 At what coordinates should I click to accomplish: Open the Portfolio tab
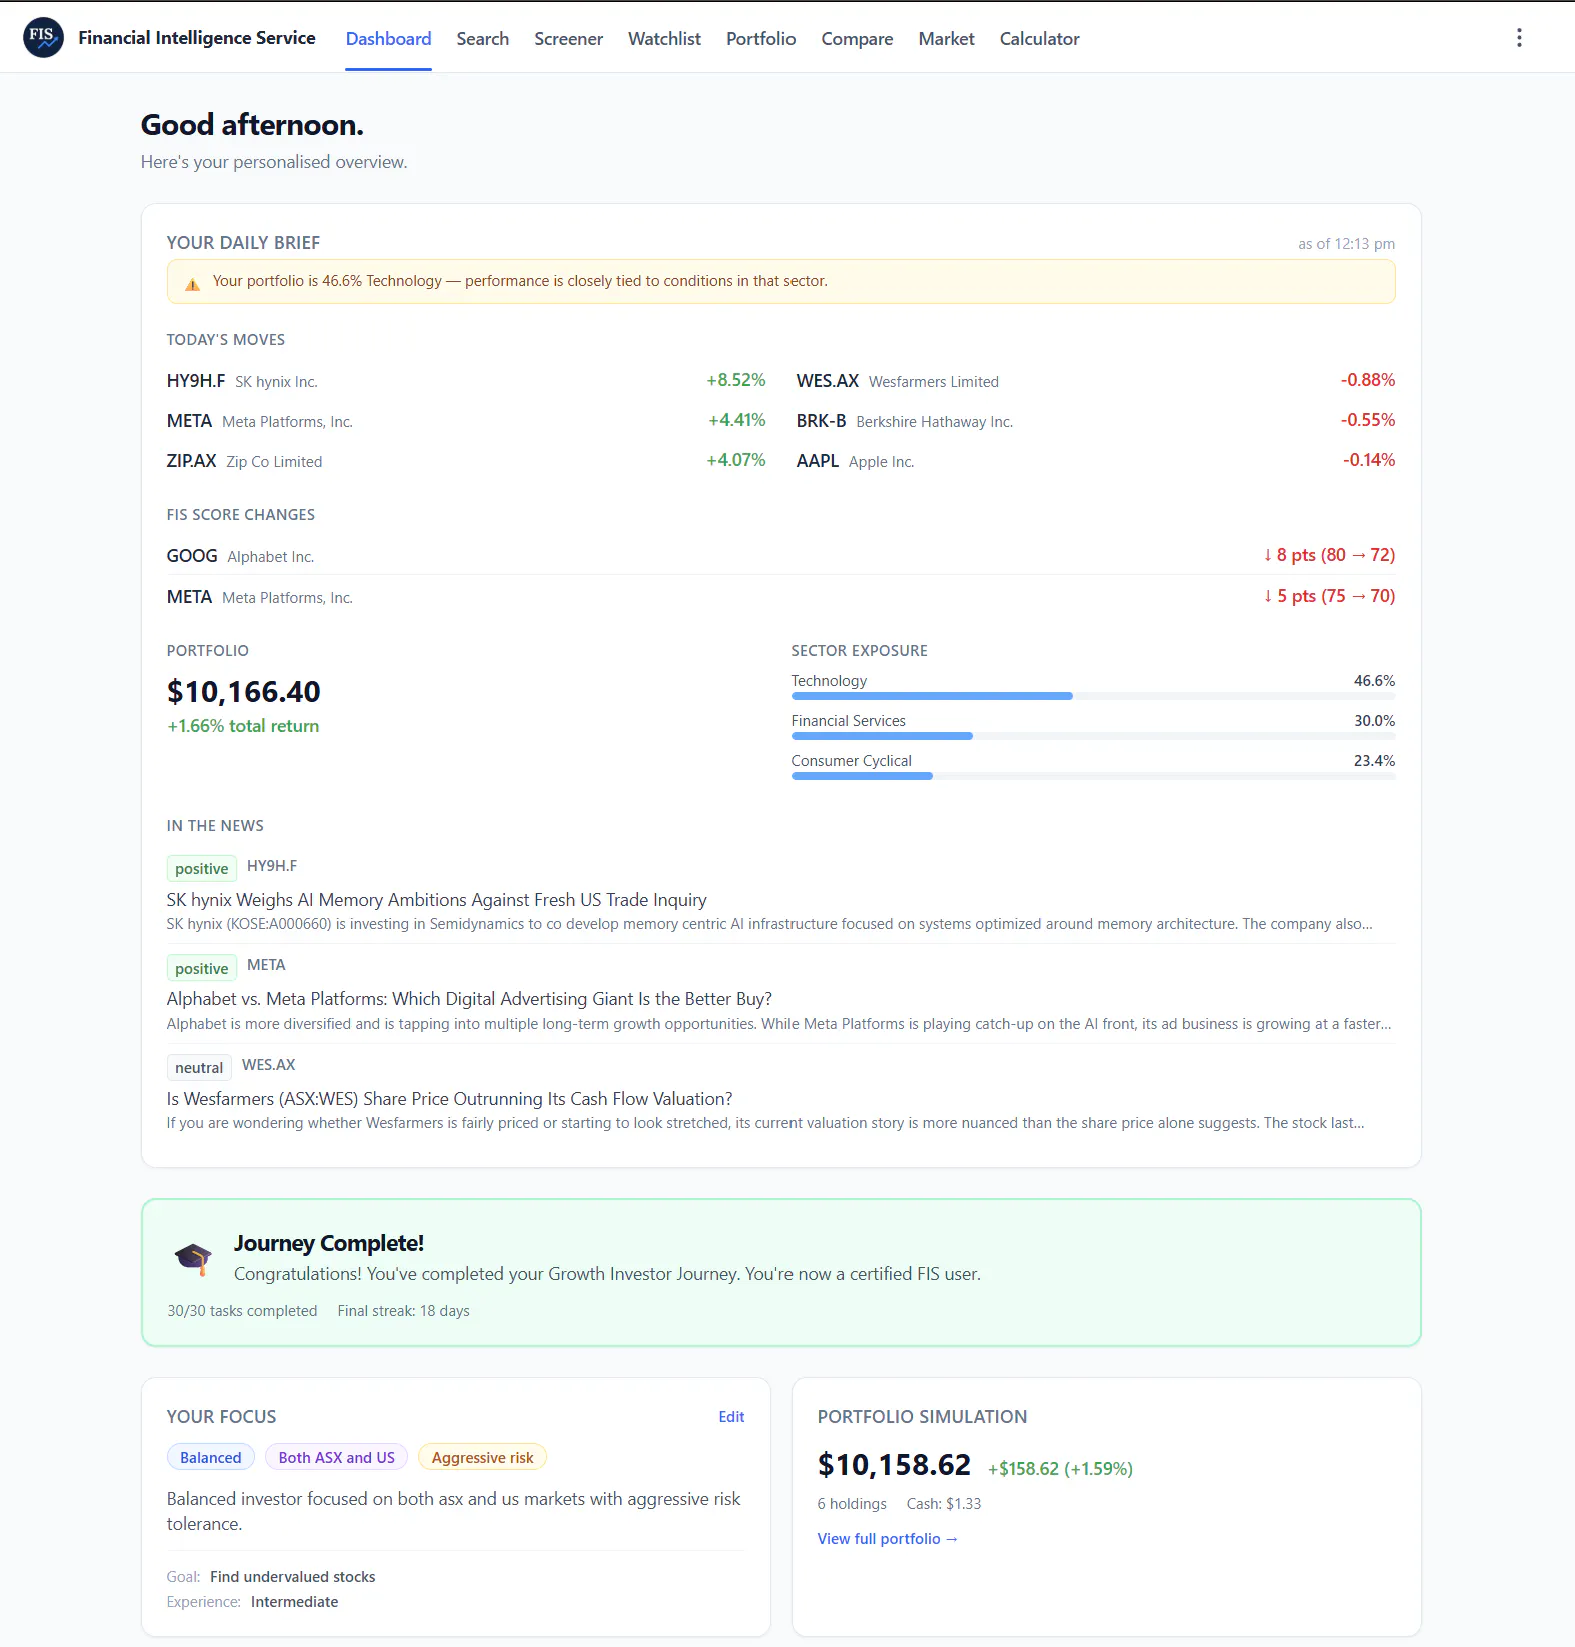pyautogui.click(x=761, y=38)
